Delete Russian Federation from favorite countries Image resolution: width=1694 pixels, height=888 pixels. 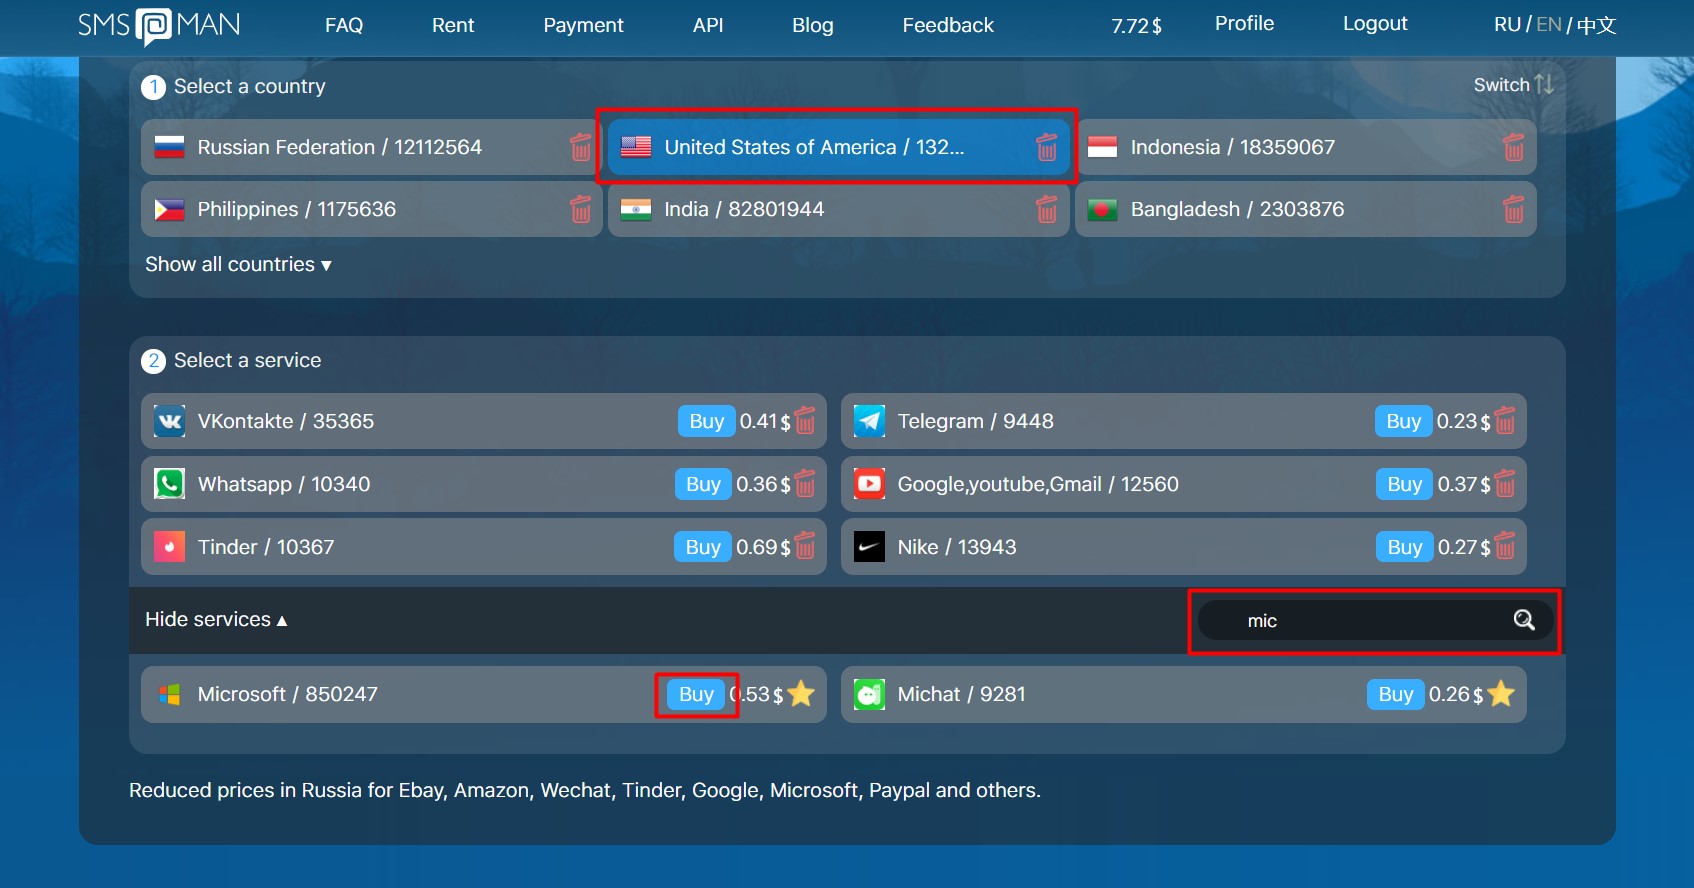tap(580, 147)
